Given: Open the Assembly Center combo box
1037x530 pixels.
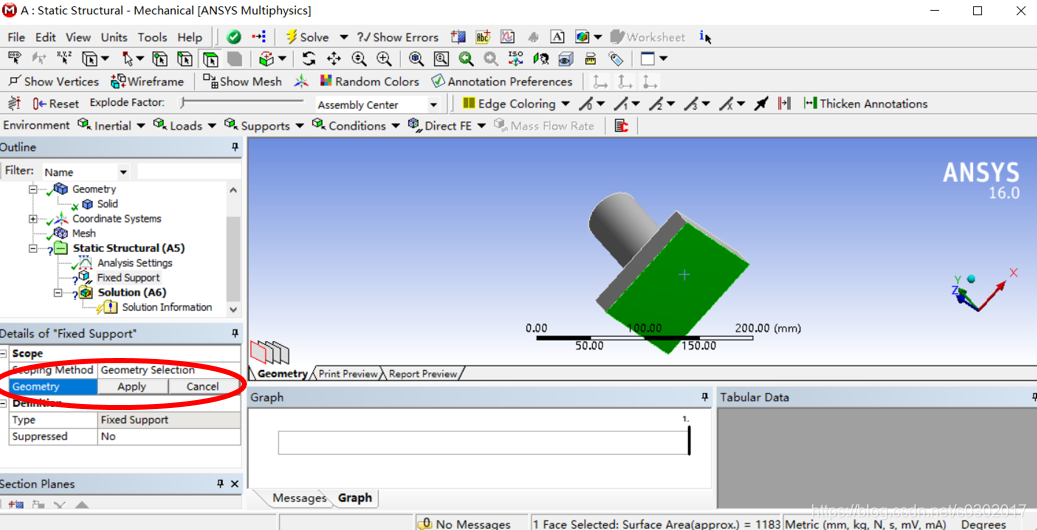Looking at the screenshot, I should (x=377, y=105).
